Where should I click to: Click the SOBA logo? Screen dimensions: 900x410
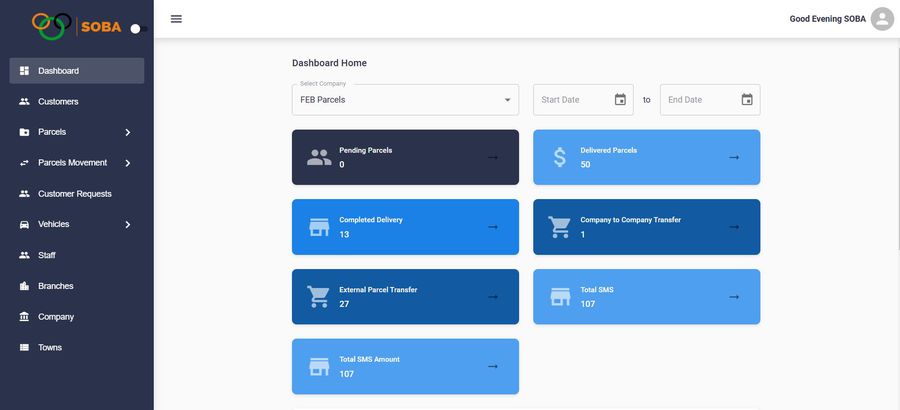76,26
